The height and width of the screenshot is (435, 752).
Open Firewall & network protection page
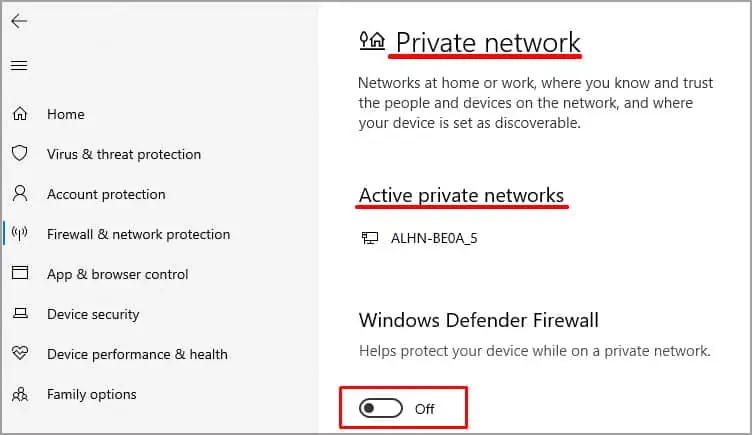coord(139,235)
